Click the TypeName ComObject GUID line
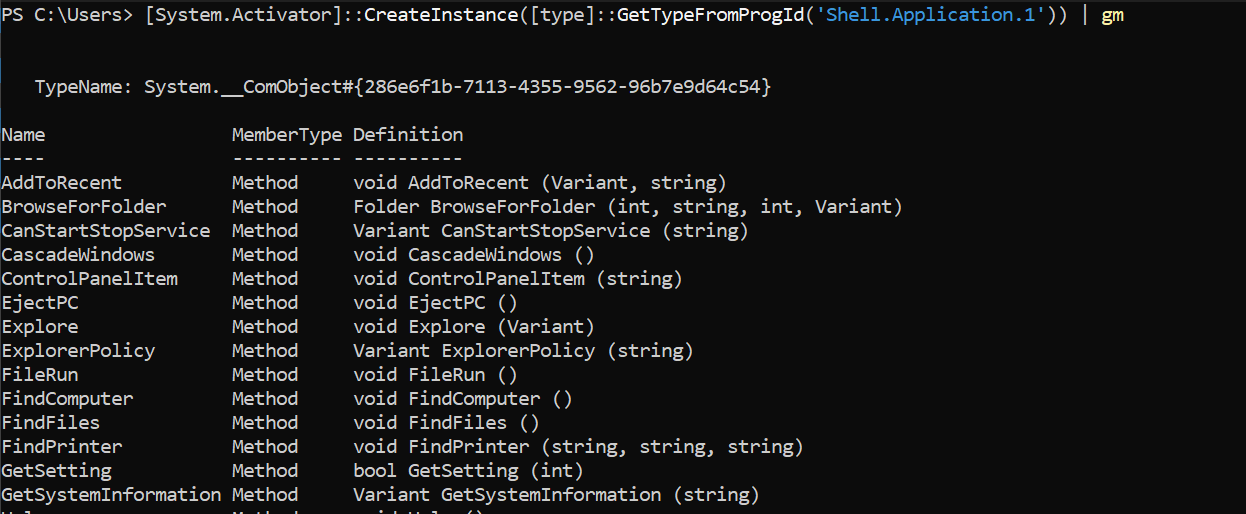The width and height of the screenshot is (1246, 514). point(403,88)
